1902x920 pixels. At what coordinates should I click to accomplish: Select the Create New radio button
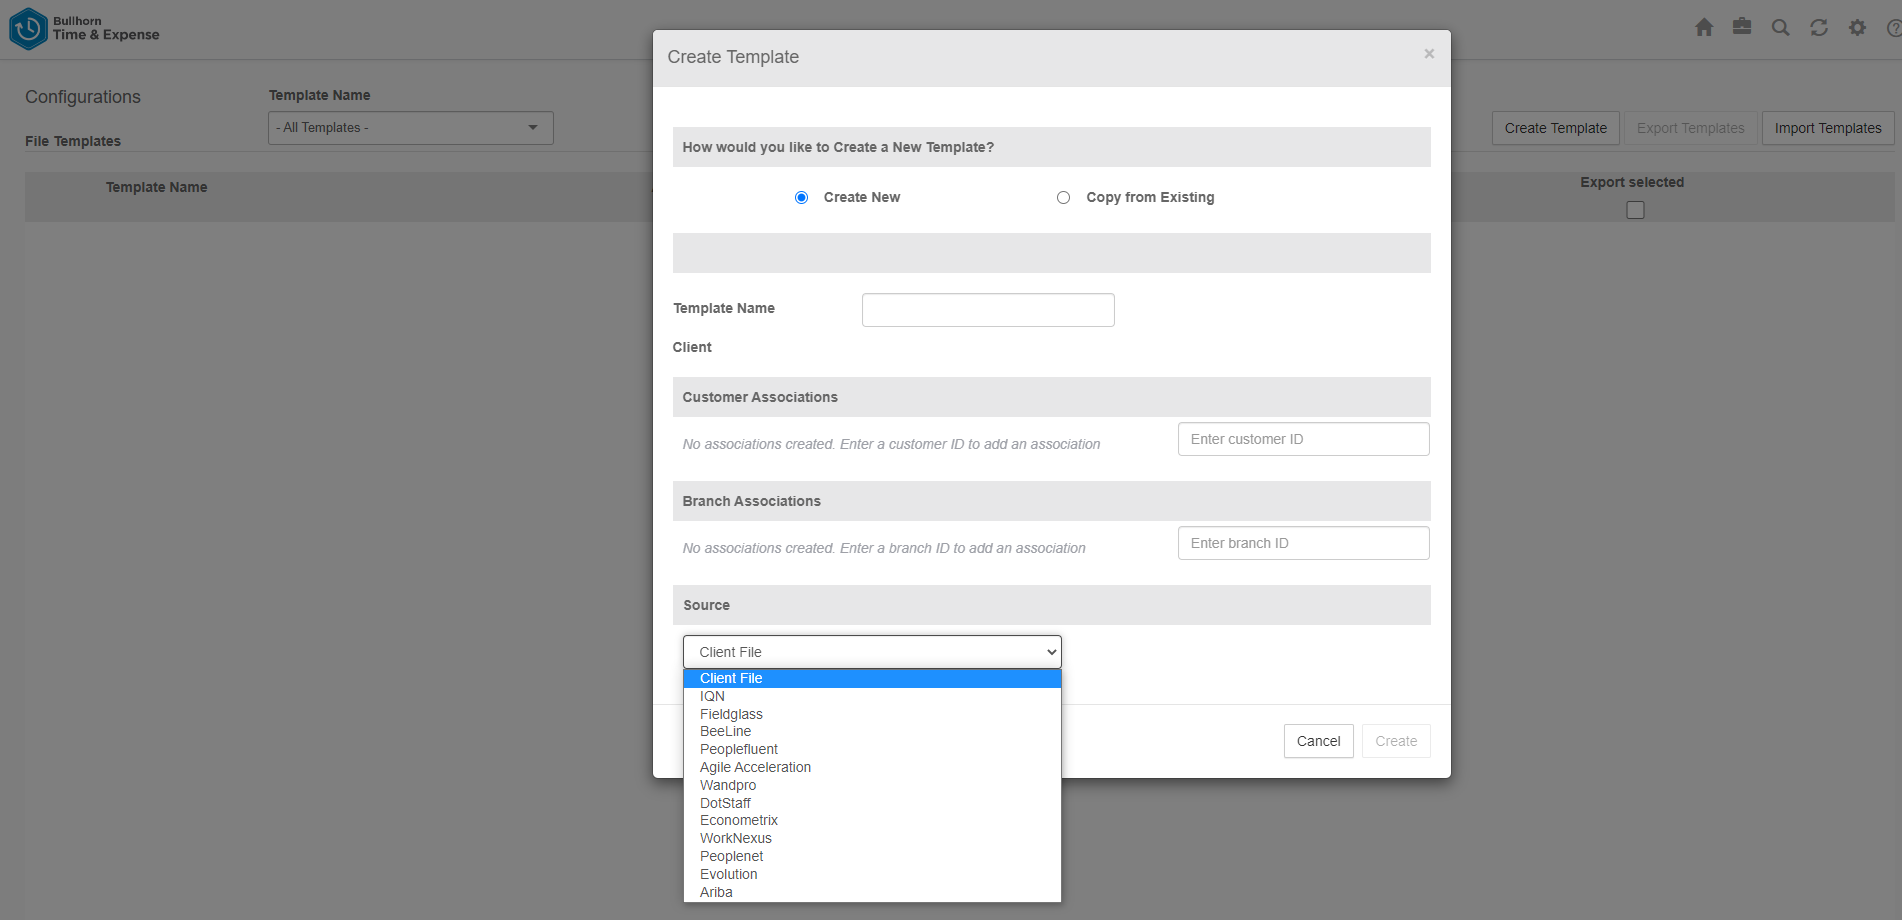[x=801, y=198]
